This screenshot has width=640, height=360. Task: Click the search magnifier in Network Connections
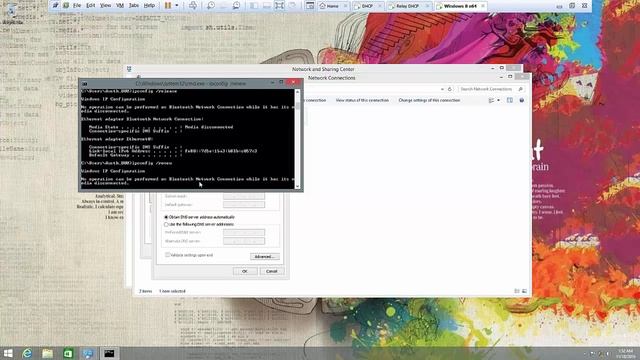(x=520, y=89)
